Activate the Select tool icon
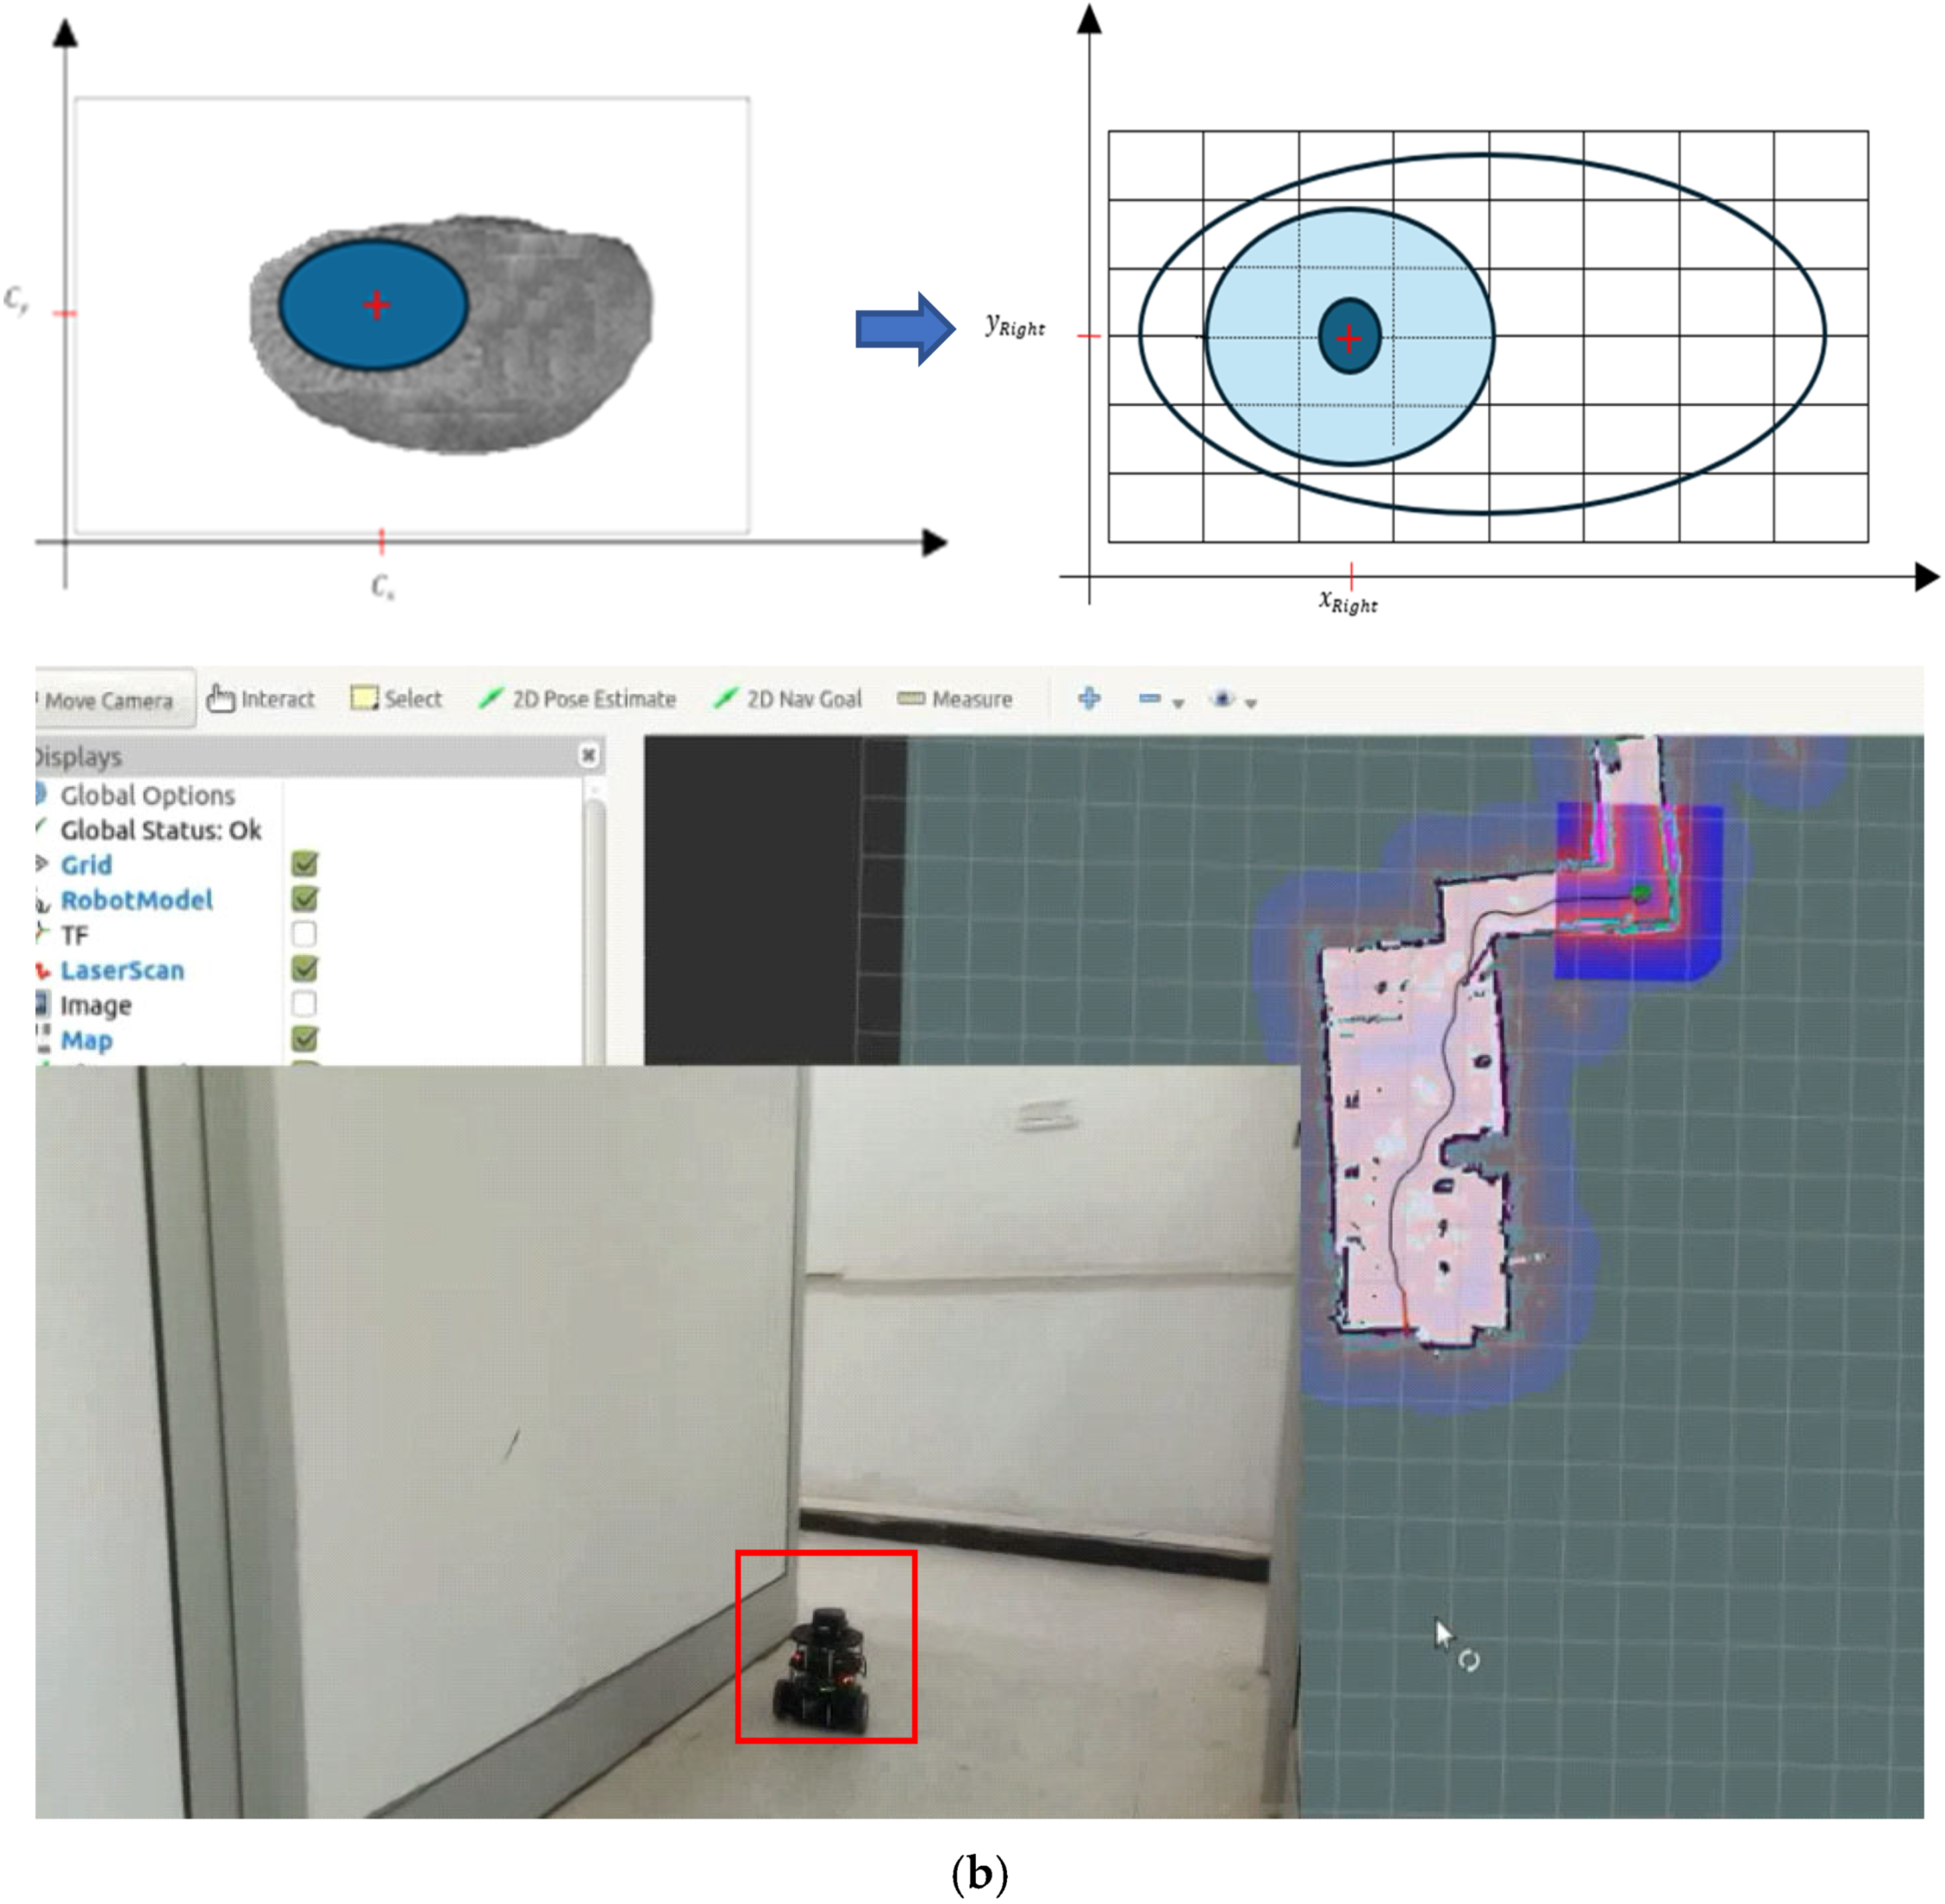The image size is (1945, 1904). [x=396, y=699]
